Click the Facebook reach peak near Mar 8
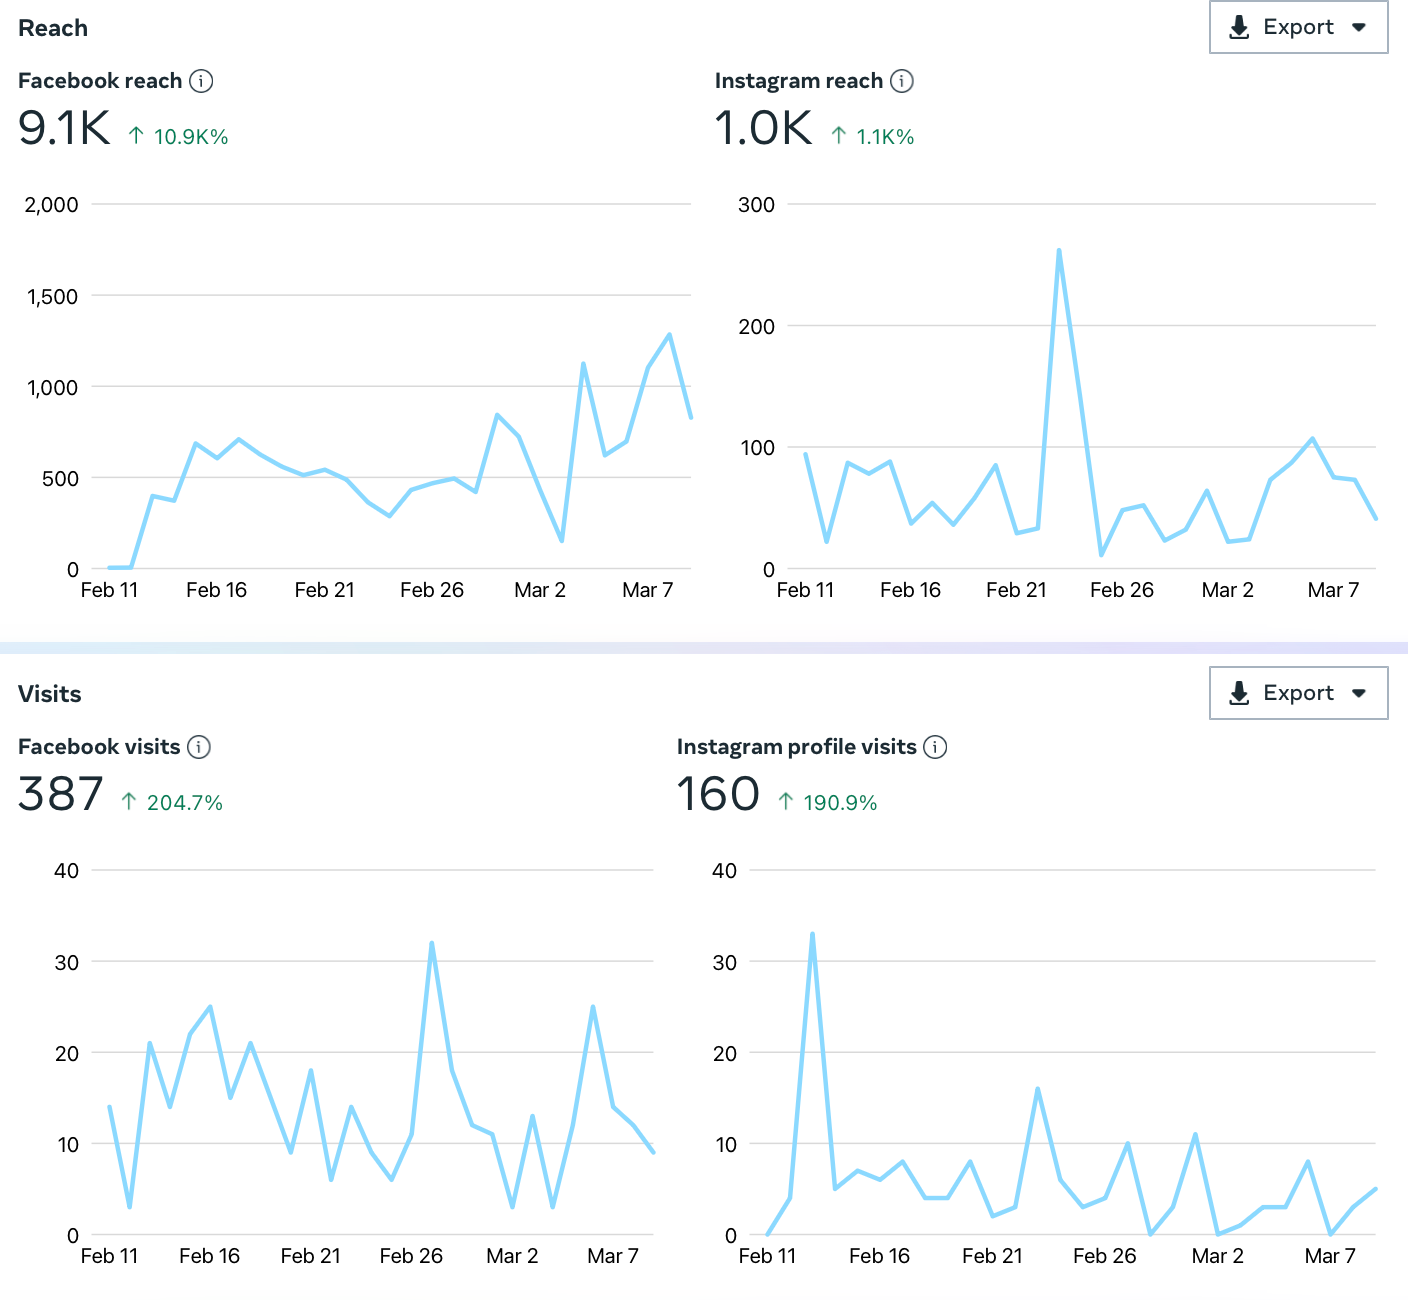Screen dimensions: 1408x1300 669,335
